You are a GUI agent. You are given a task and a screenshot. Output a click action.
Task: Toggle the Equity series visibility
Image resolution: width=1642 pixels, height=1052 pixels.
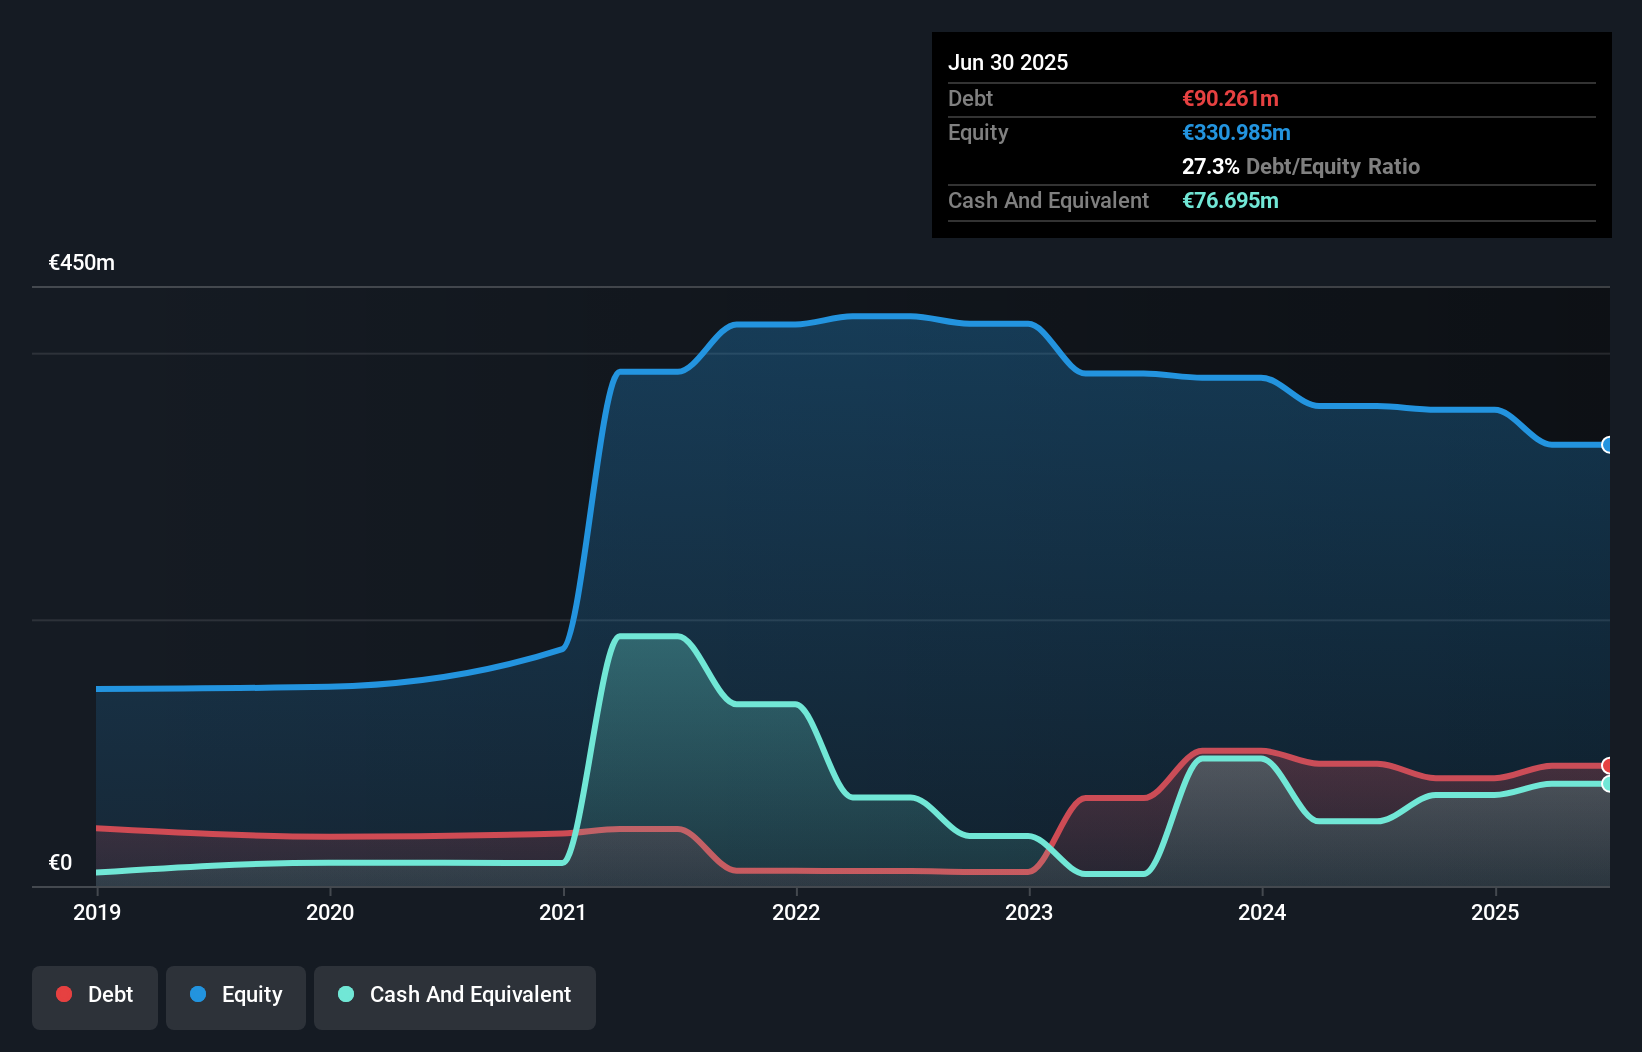click(235, 995)
